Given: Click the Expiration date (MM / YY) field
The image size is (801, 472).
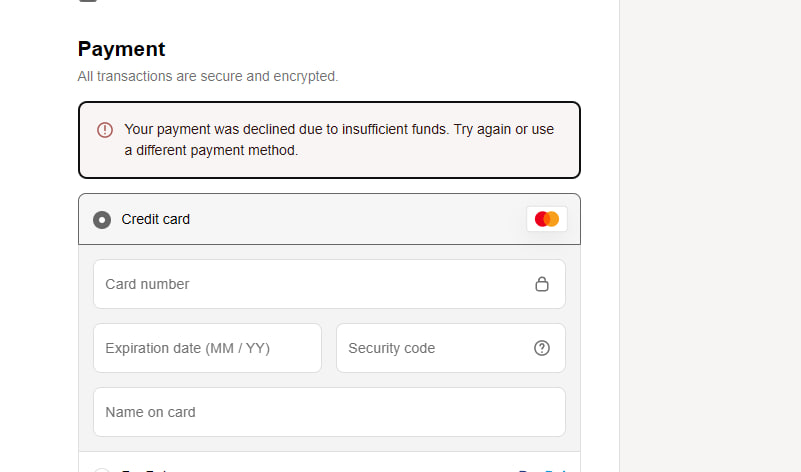Looking at the screenshot, I should click(x=207, y=348).
